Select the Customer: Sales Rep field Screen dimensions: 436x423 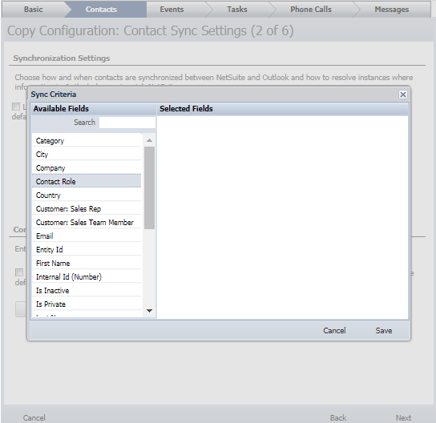(86, 209)
